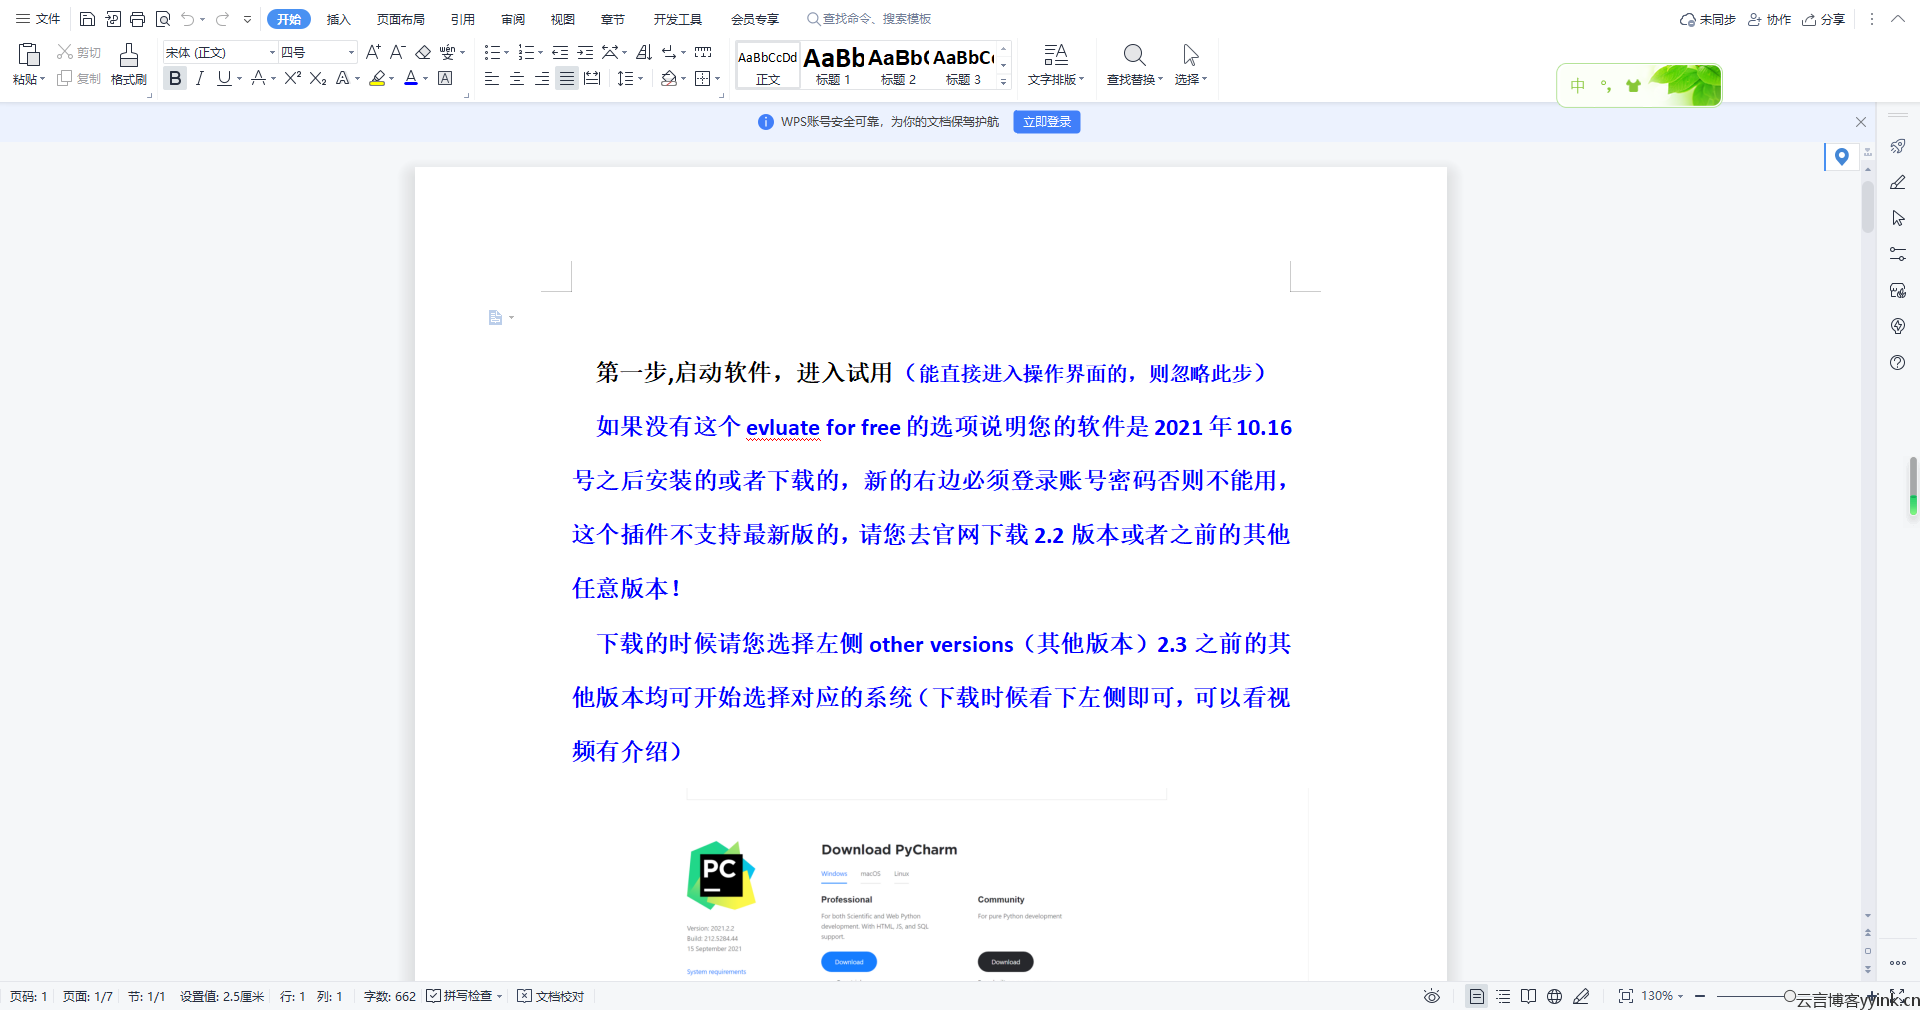Select the Format Painter tool
This screenshot has width=1920, height=1010.
point(128,63)
